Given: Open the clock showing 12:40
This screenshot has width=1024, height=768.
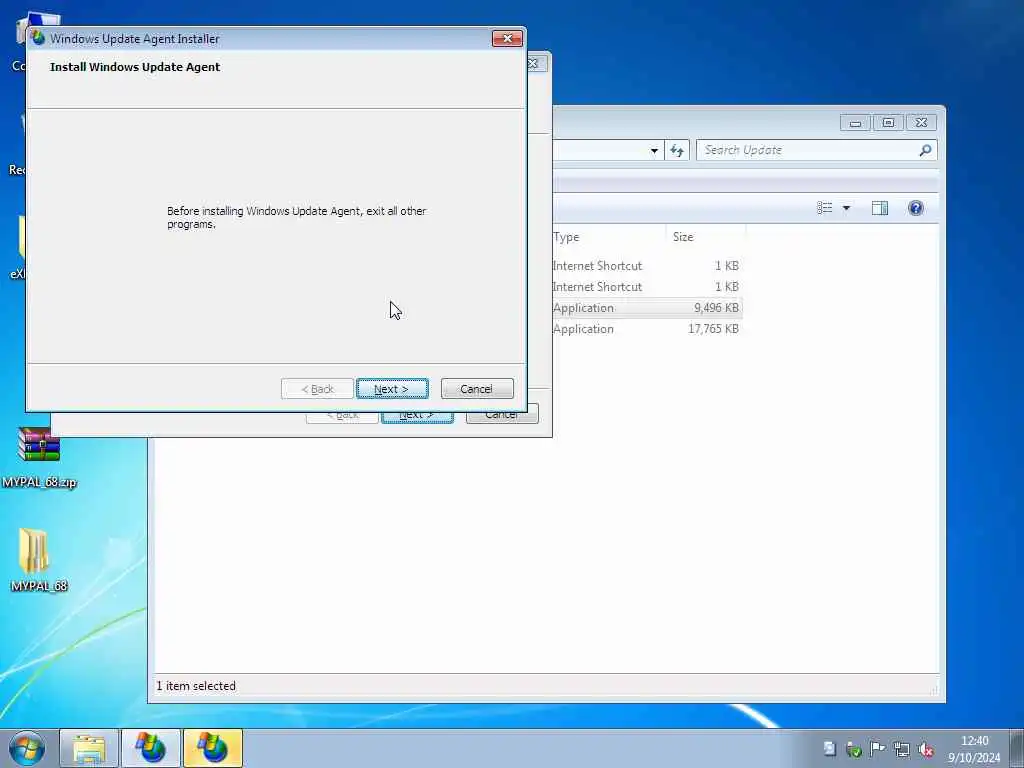Looking at the screenshot, I should pos(974,749).
